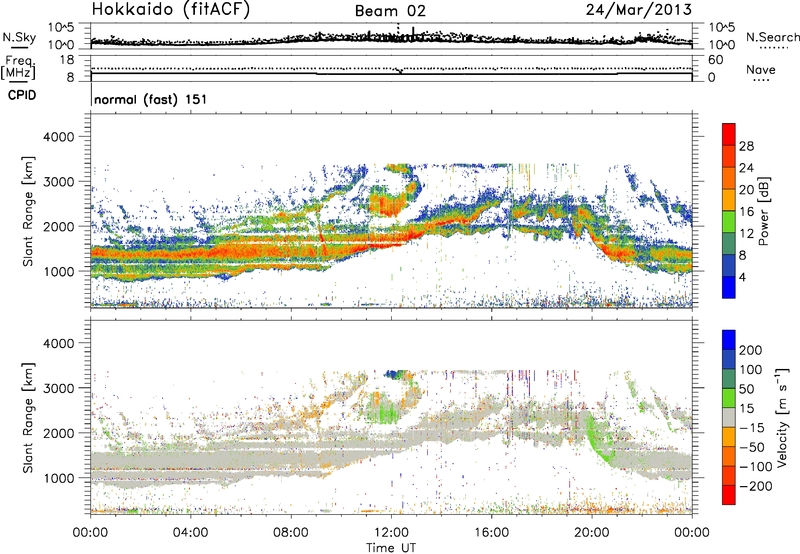The height and width of the screenshot is (554, 800).
Task: Click the 'Hokkaido (fitACF)' title text
Action: (171, 10)
